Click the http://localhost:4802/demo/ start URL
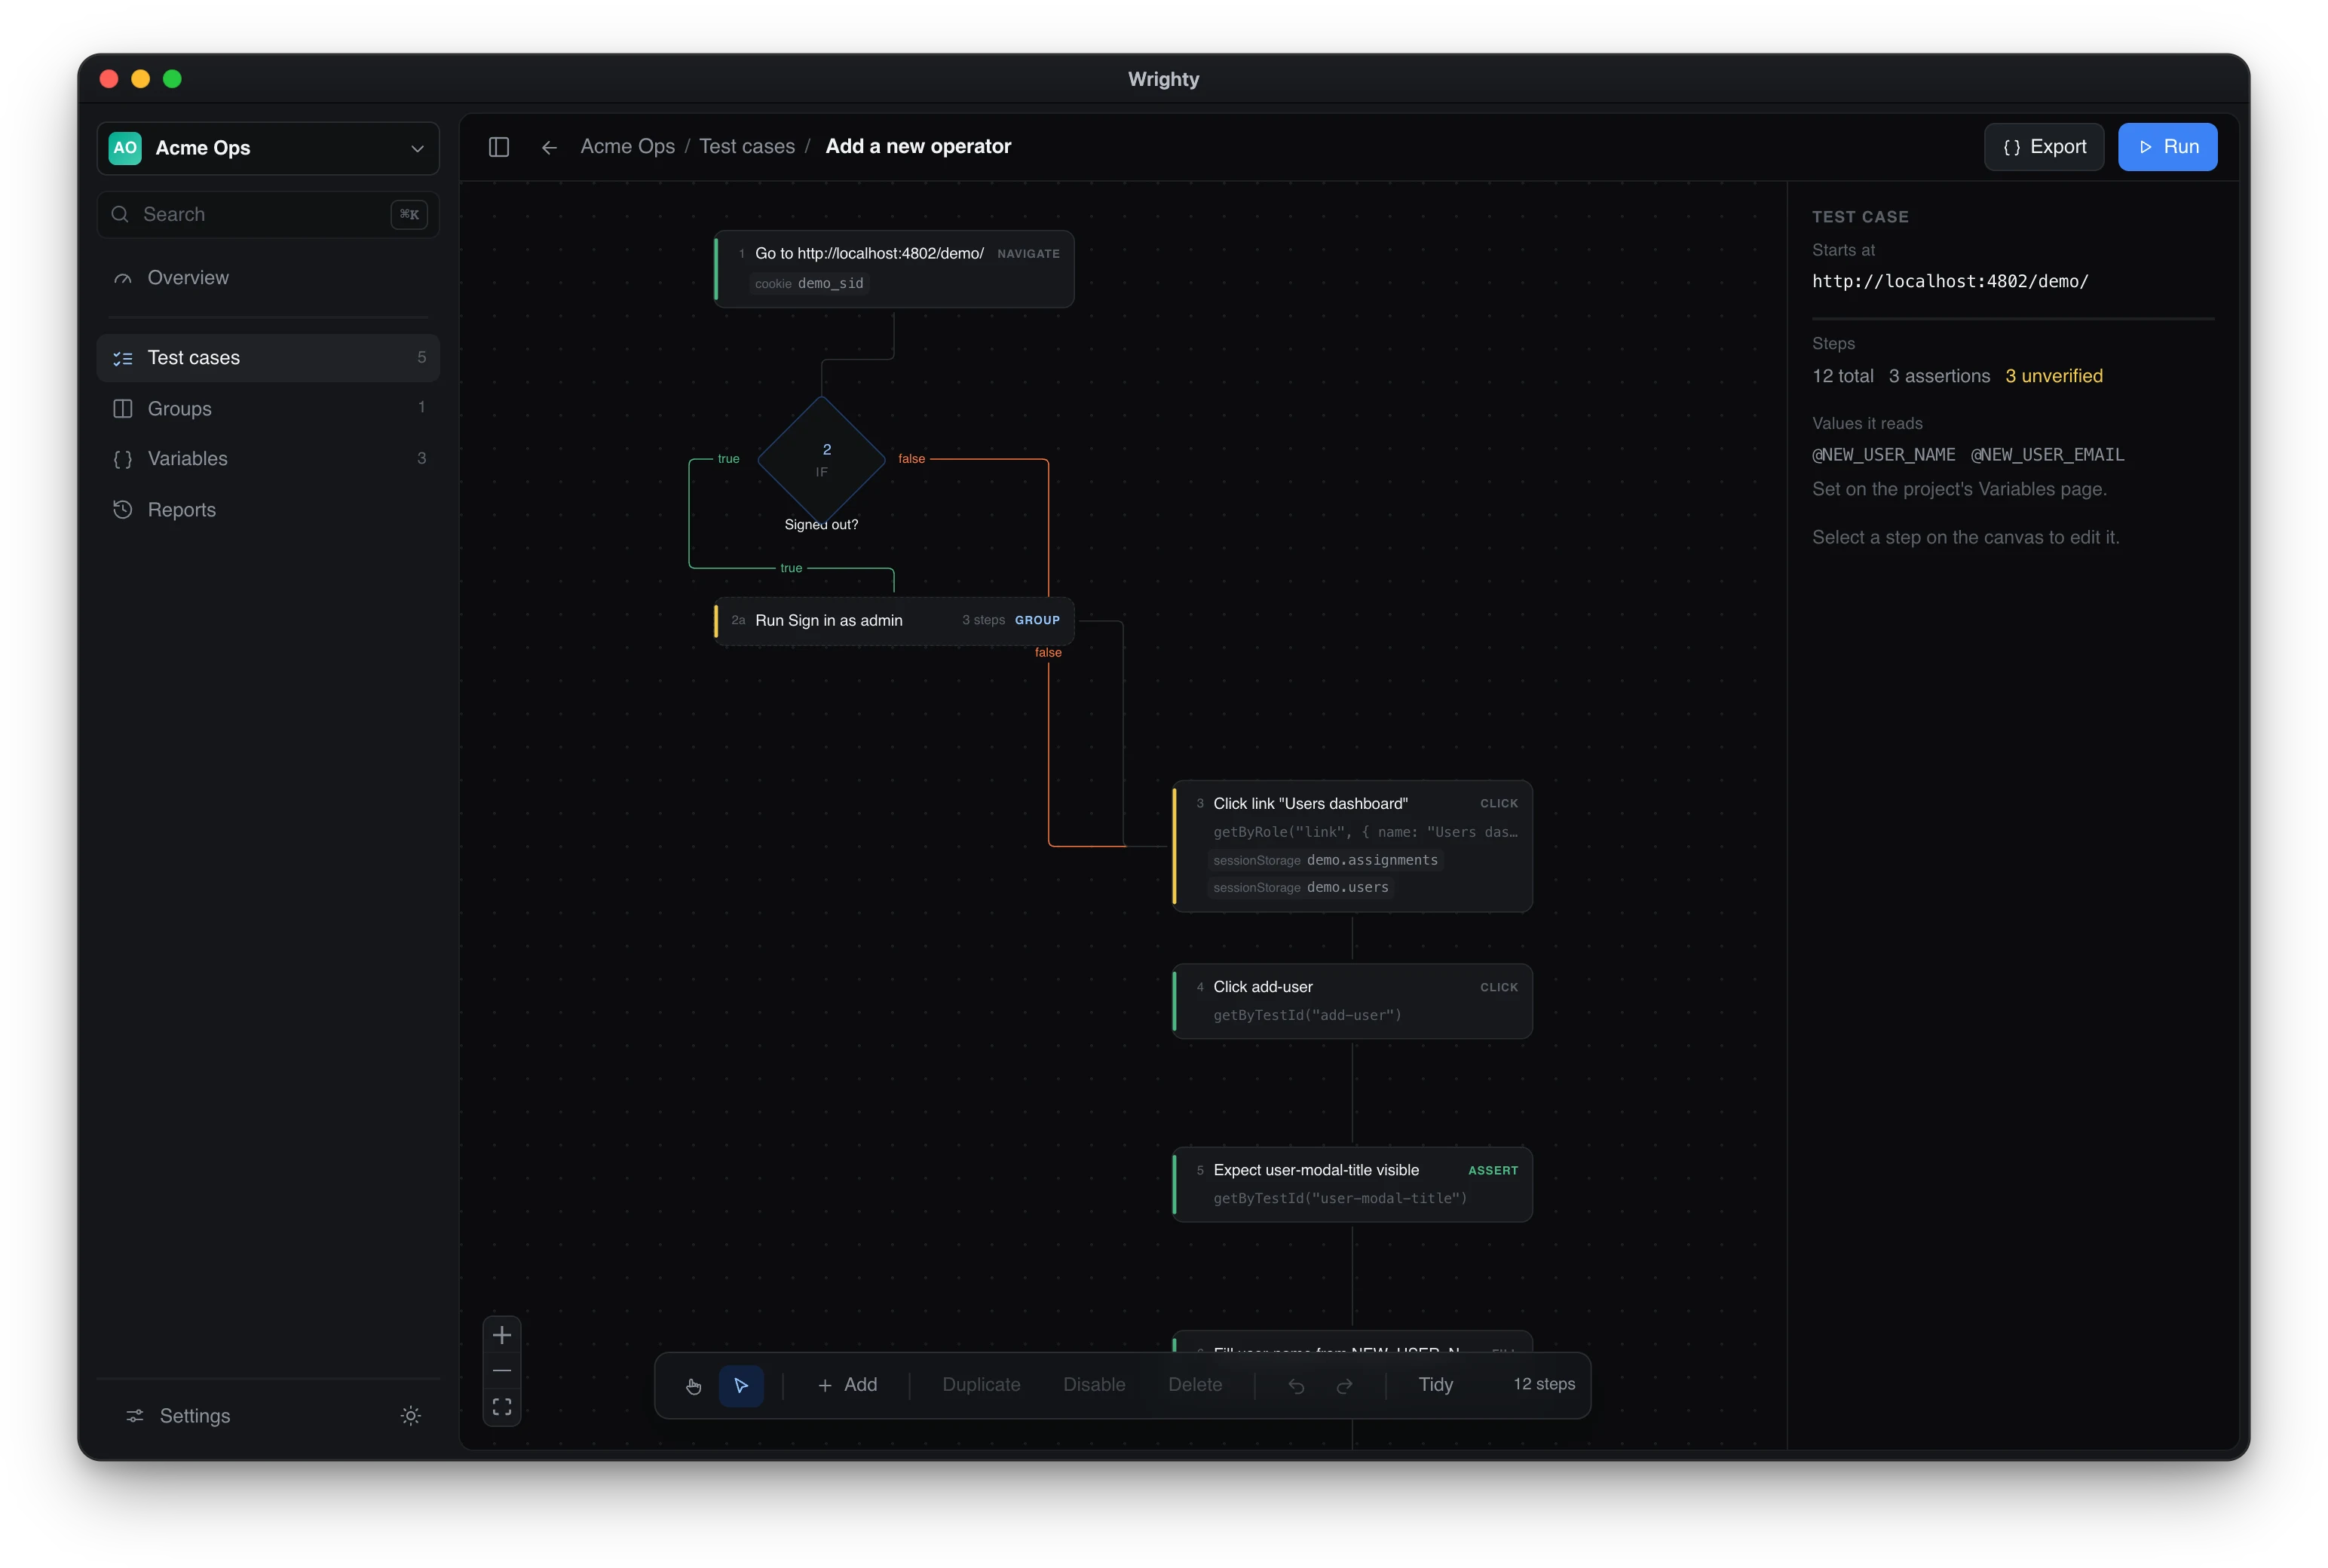This screenshot has width=2328, height=1568. click(x=1950, y=282)
